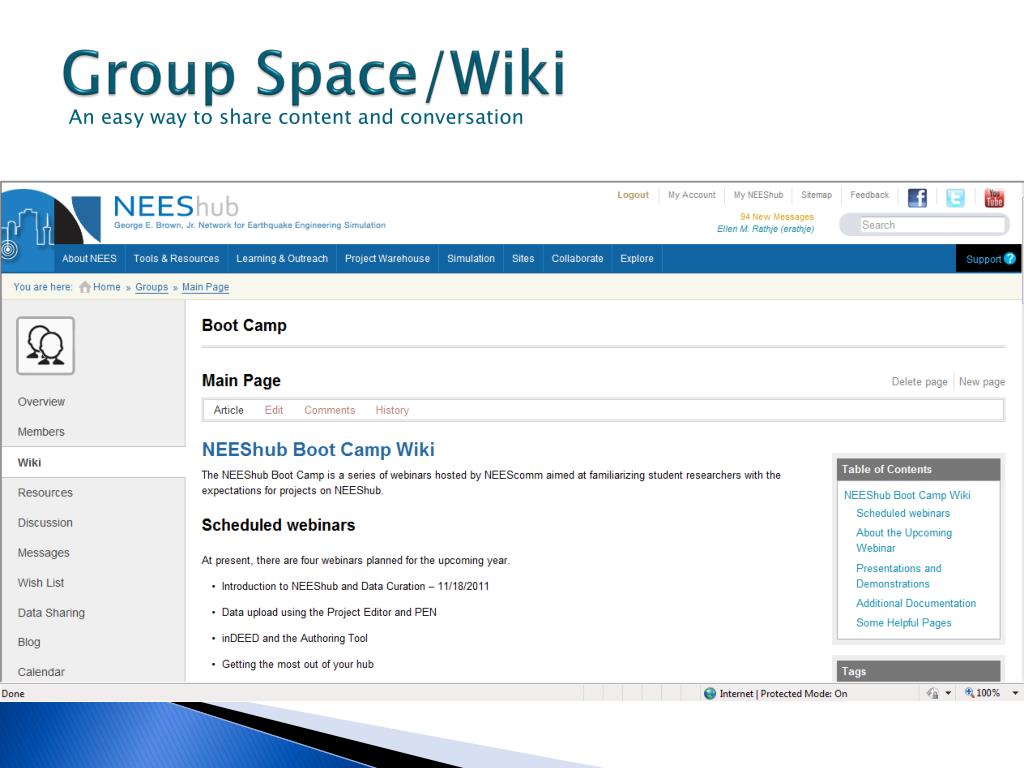Click the Groups breadcrumb link

[152, 287]
